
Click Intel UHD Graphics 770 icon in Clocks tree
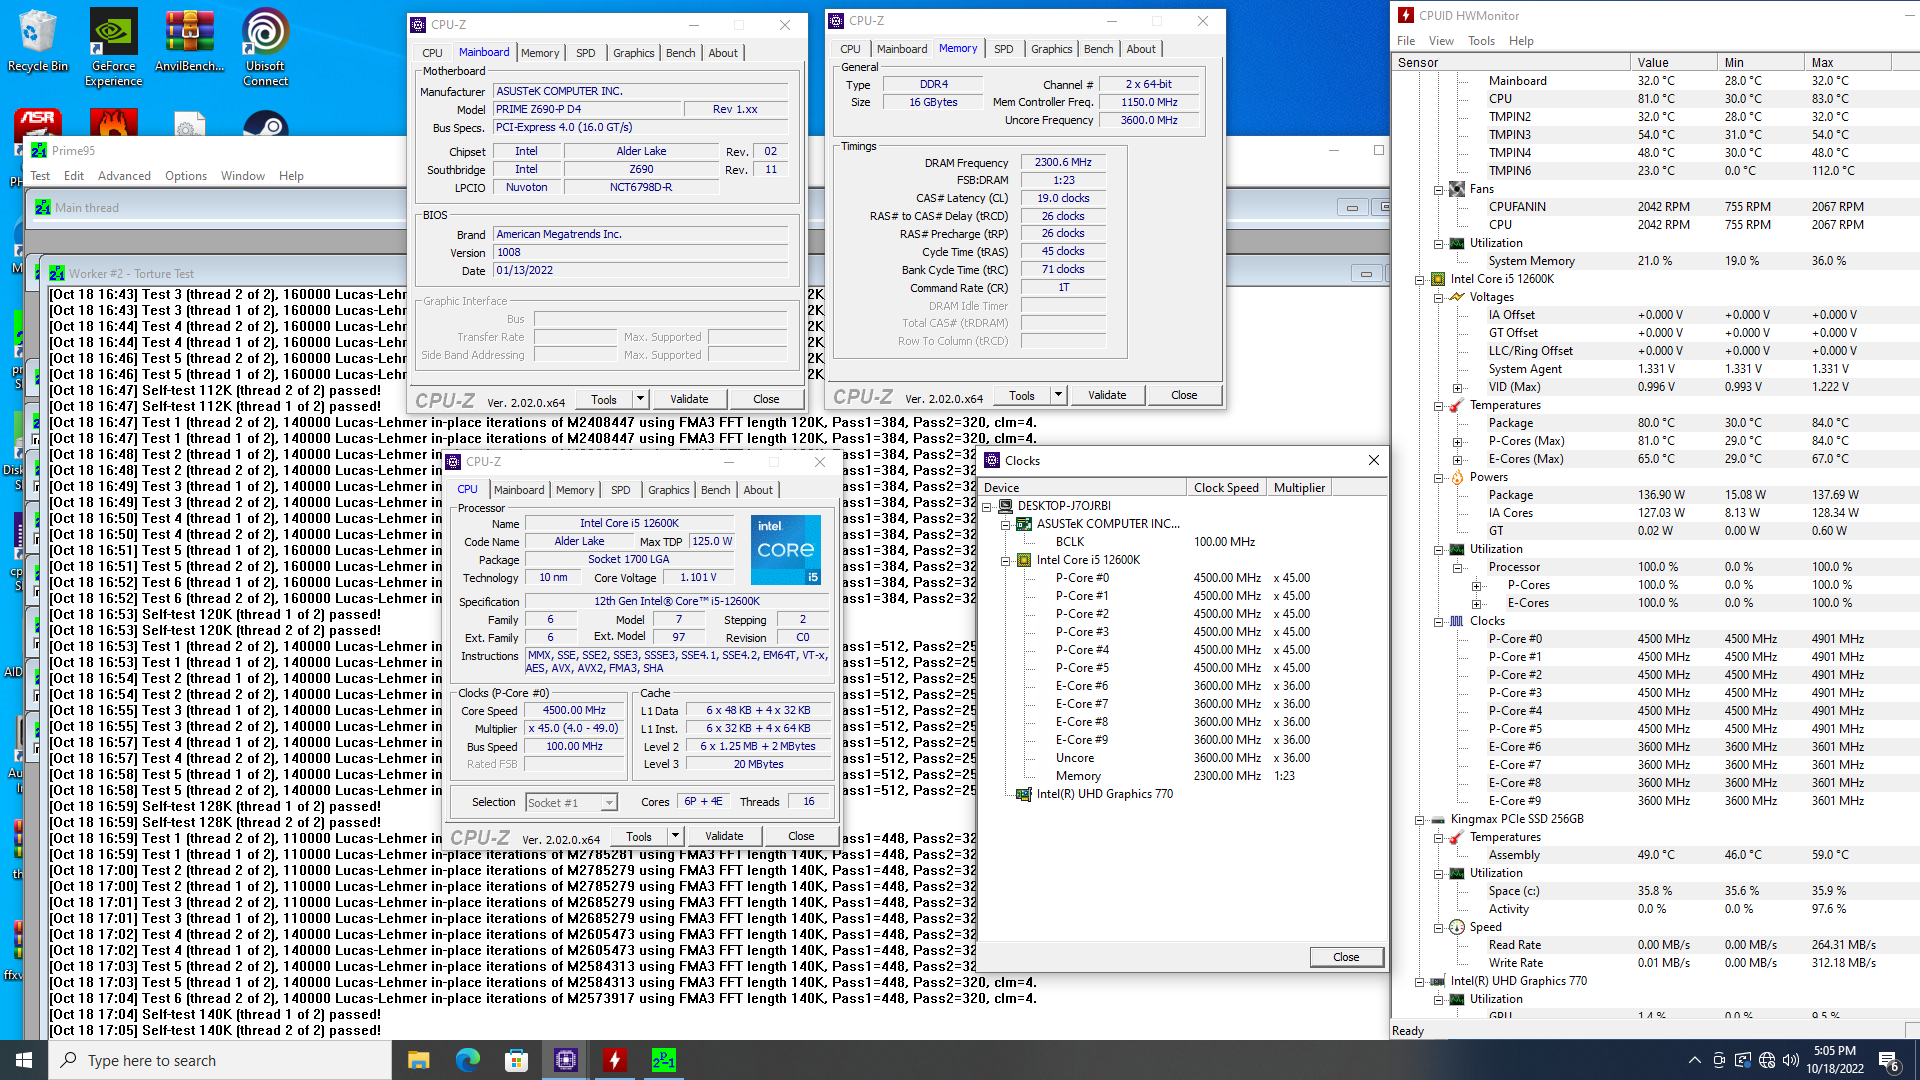1024,794
